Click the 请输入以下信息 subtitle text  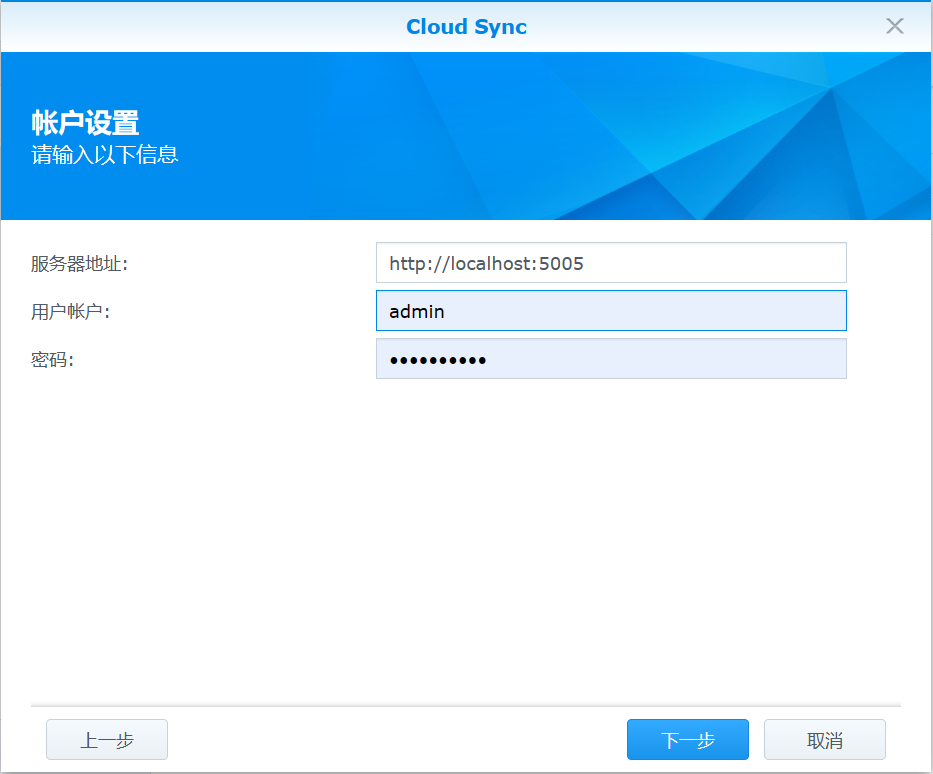105,155
